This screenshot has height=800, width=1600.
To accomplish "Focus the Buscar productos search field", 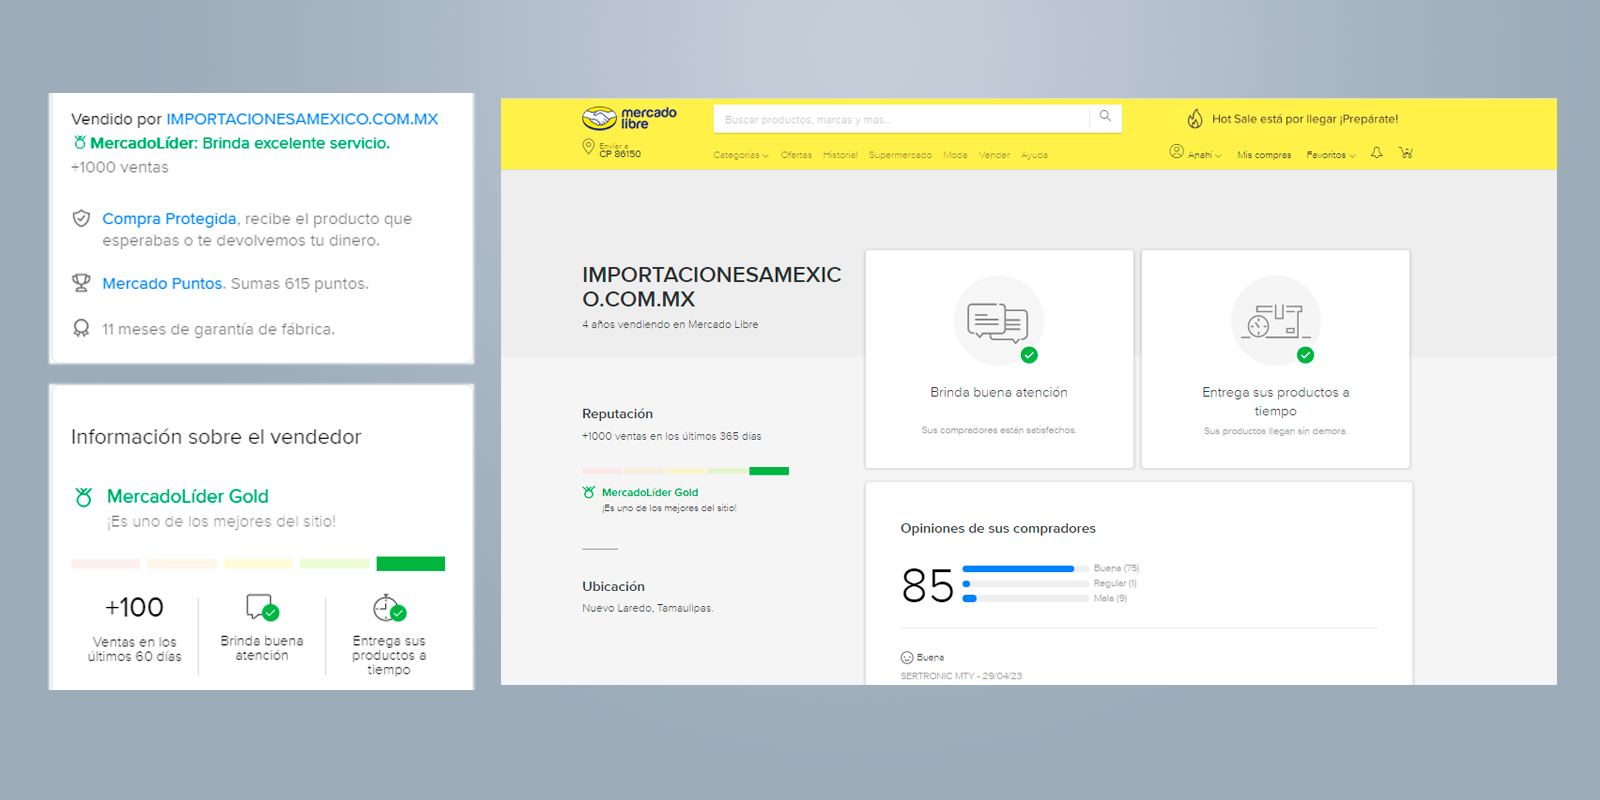I will point(900,119).
